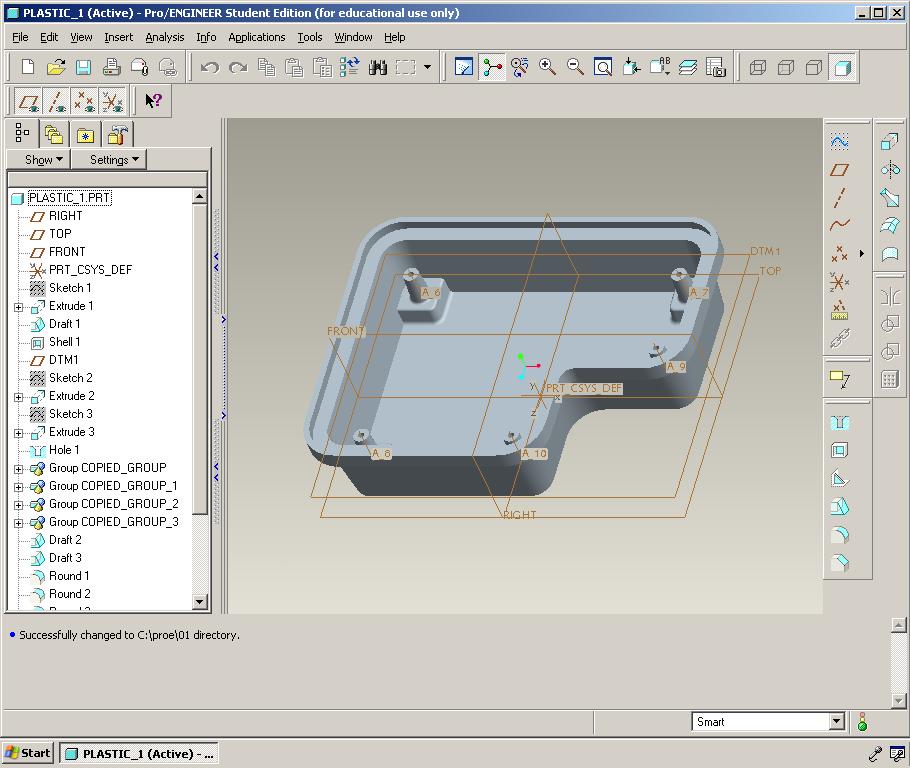Viewport: 910px width, 768px height.
Task: Toggle datum axes display
Action: (x=57, y=101)
